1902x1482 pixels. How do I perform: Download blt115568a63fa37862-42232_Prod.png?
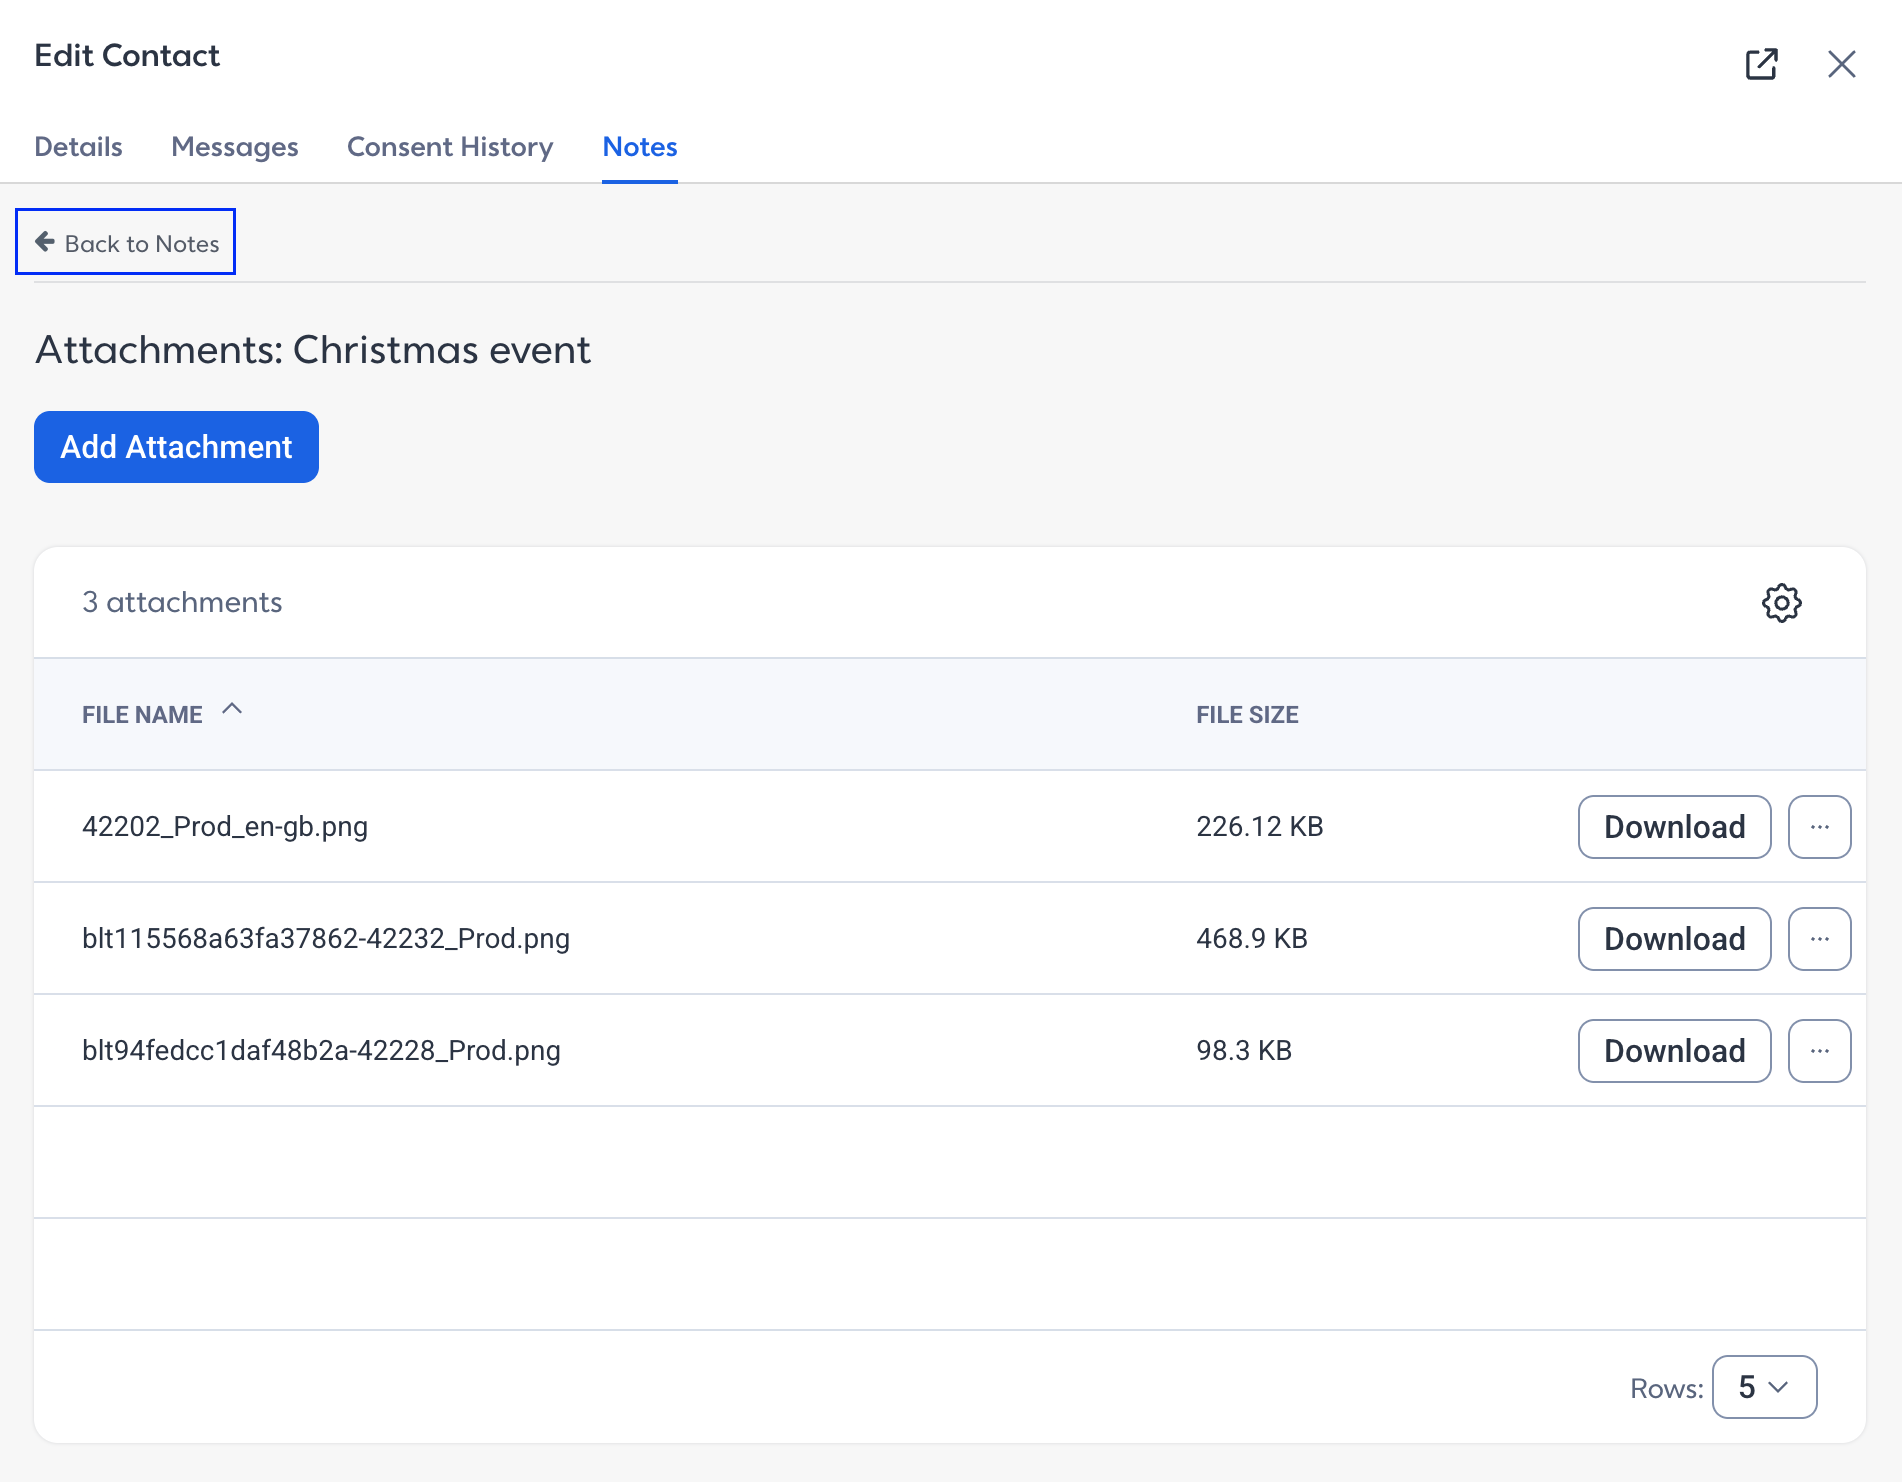coord(1674,939)
